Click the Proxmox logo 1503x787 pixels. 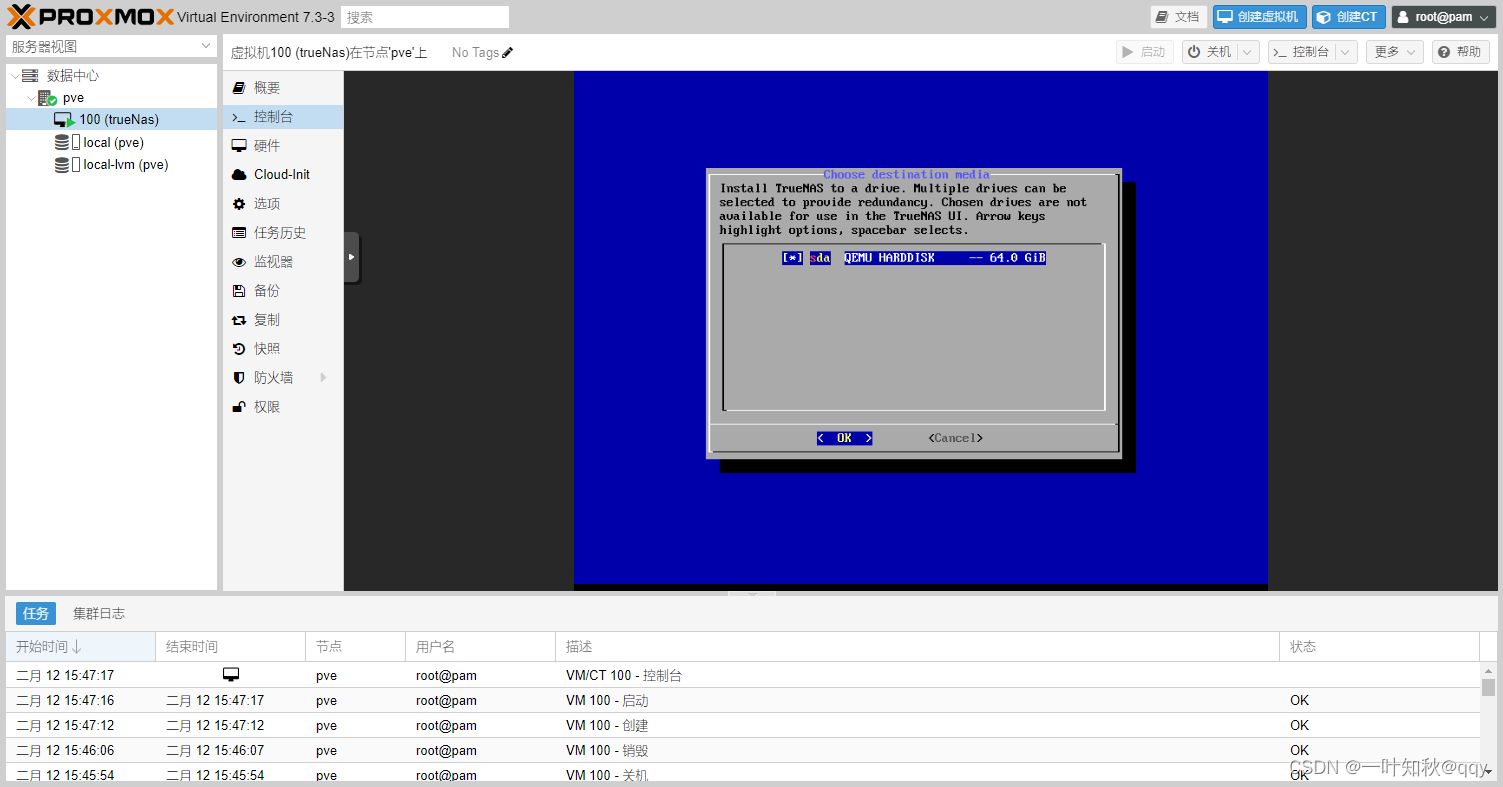coord(90,16)
